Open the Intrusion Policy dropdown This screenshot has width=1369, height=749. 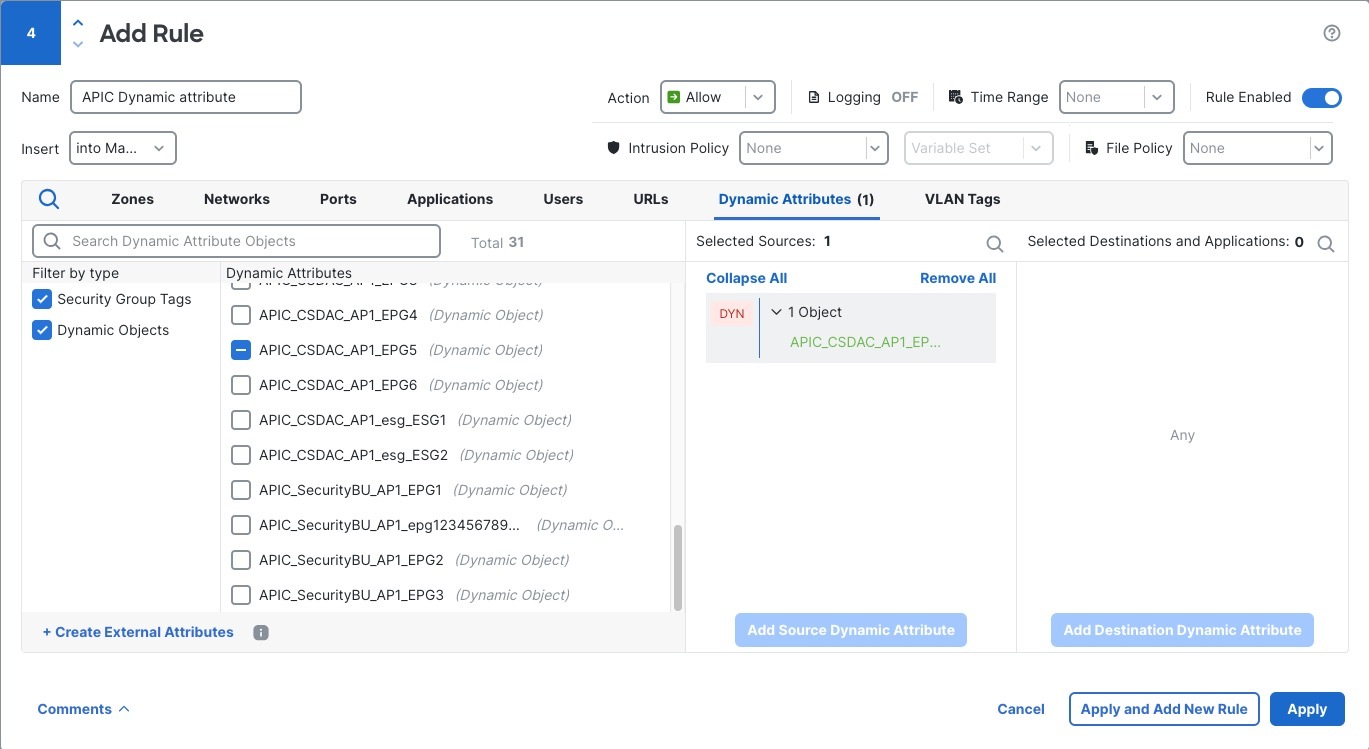coord(813,148)
